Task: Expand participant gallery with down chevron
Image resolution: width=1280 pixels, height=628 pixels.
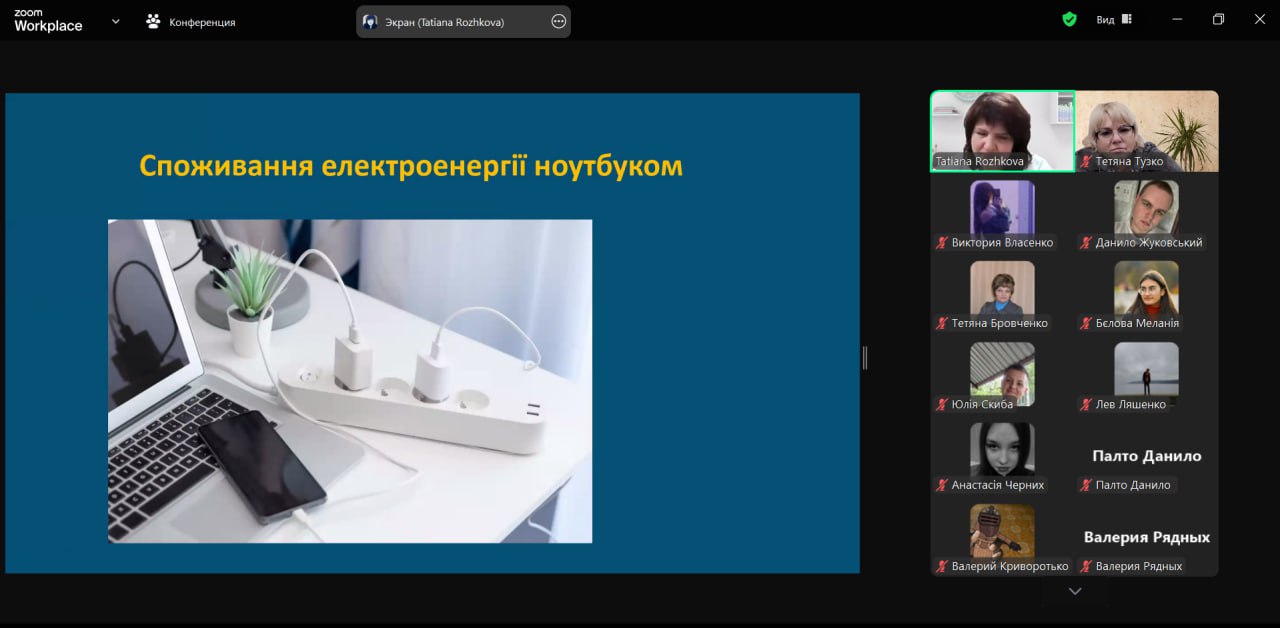Action: 1075,591
